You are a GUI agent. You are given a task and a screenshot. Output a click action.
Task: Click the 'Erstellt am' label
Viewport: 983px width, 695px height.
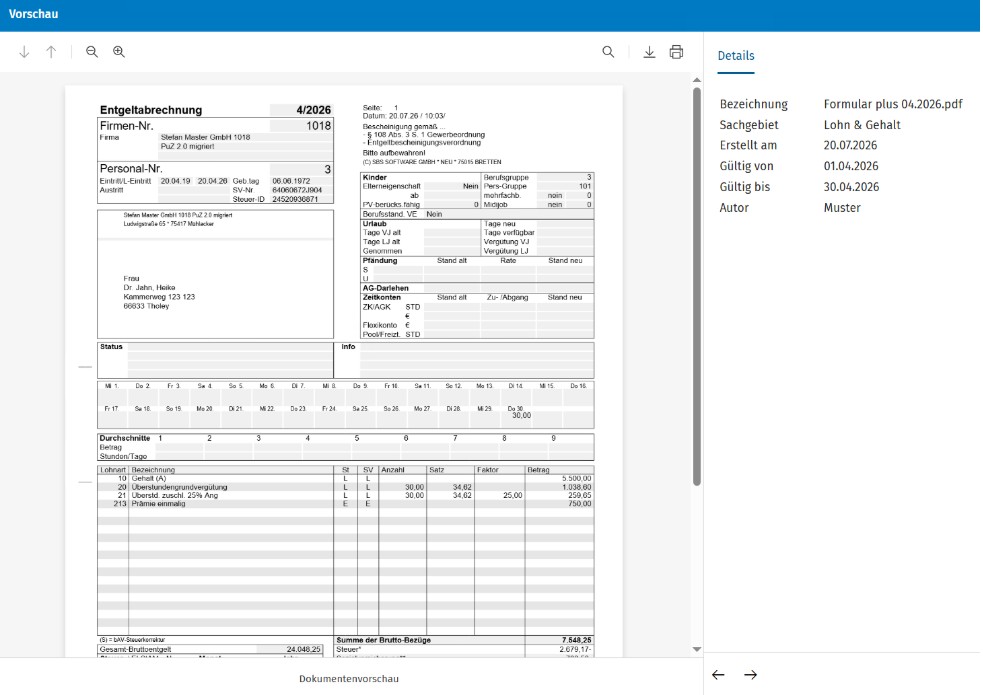click(x=748, y=145)
